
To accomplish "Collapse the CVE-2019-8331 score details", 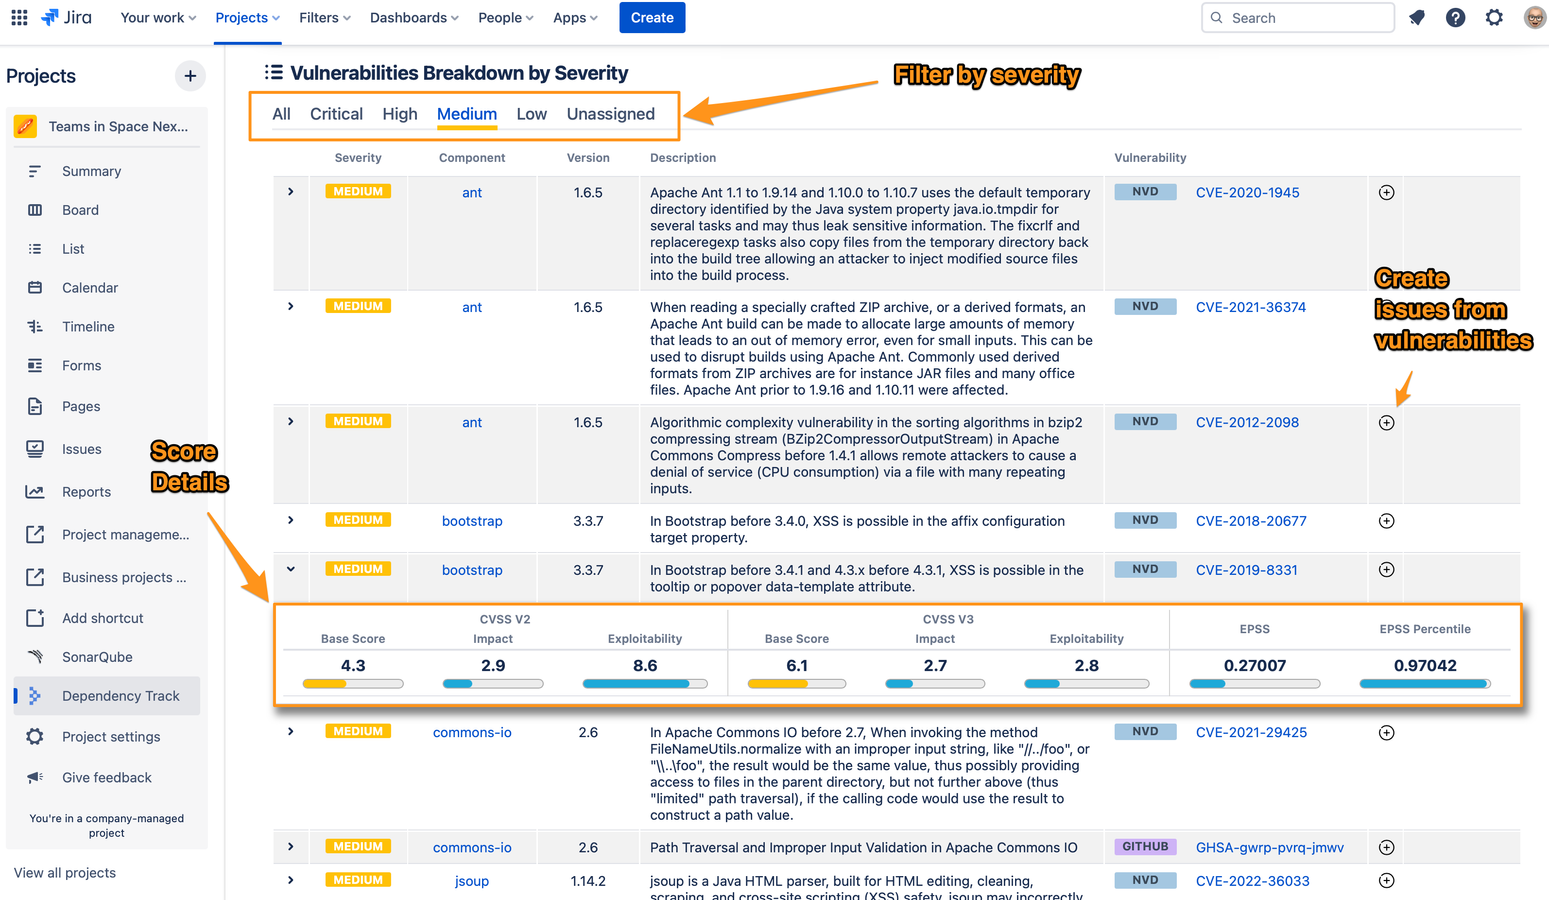I will [x=291, y=569].
